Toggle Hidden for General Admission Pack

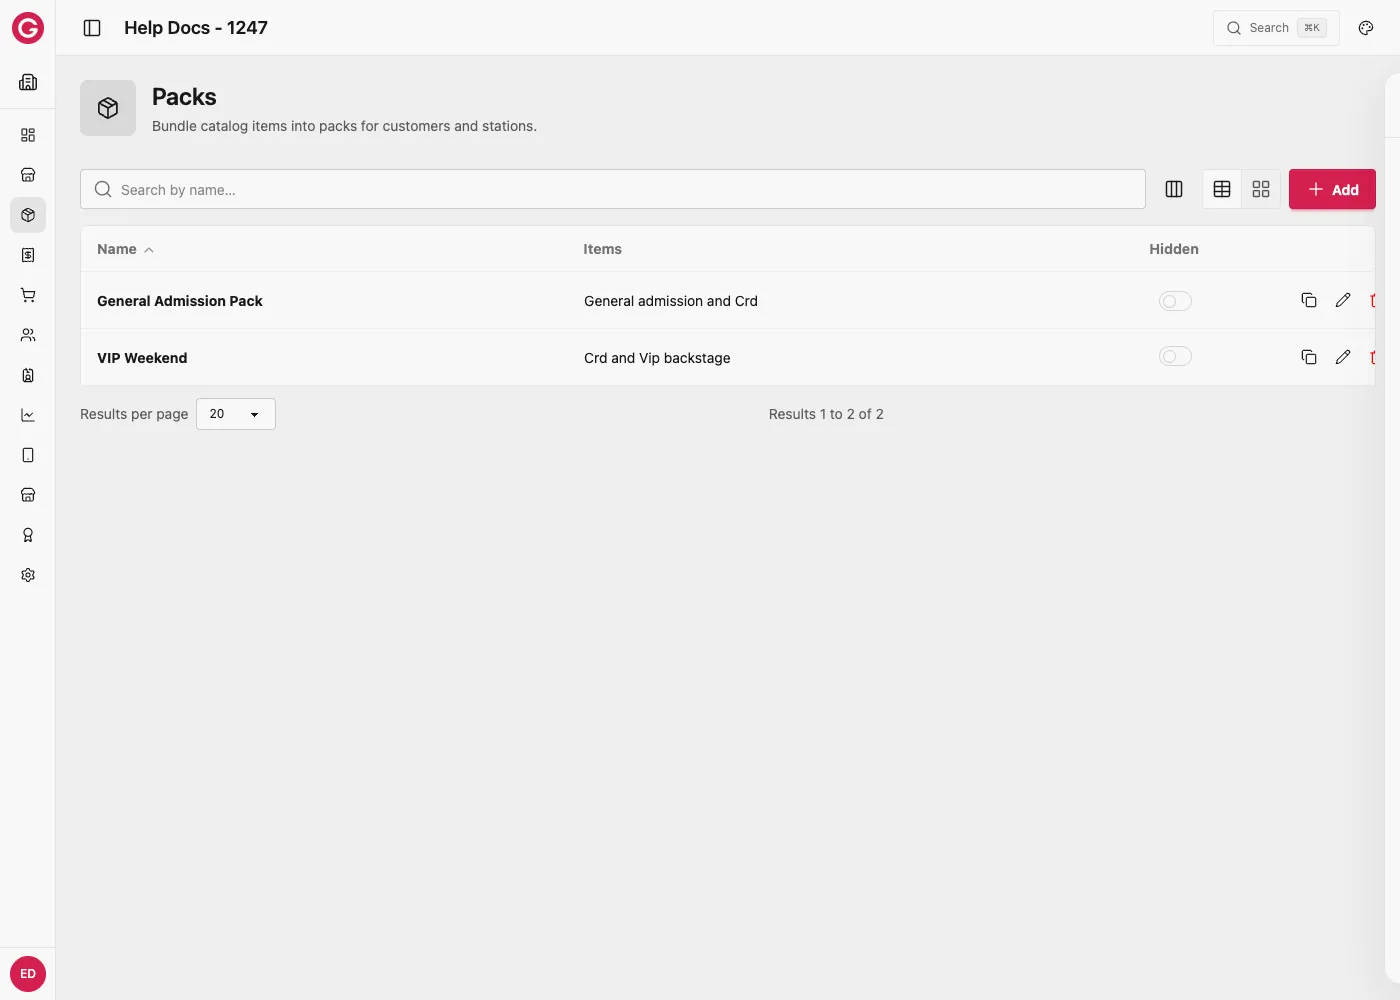click(1175, 301)
